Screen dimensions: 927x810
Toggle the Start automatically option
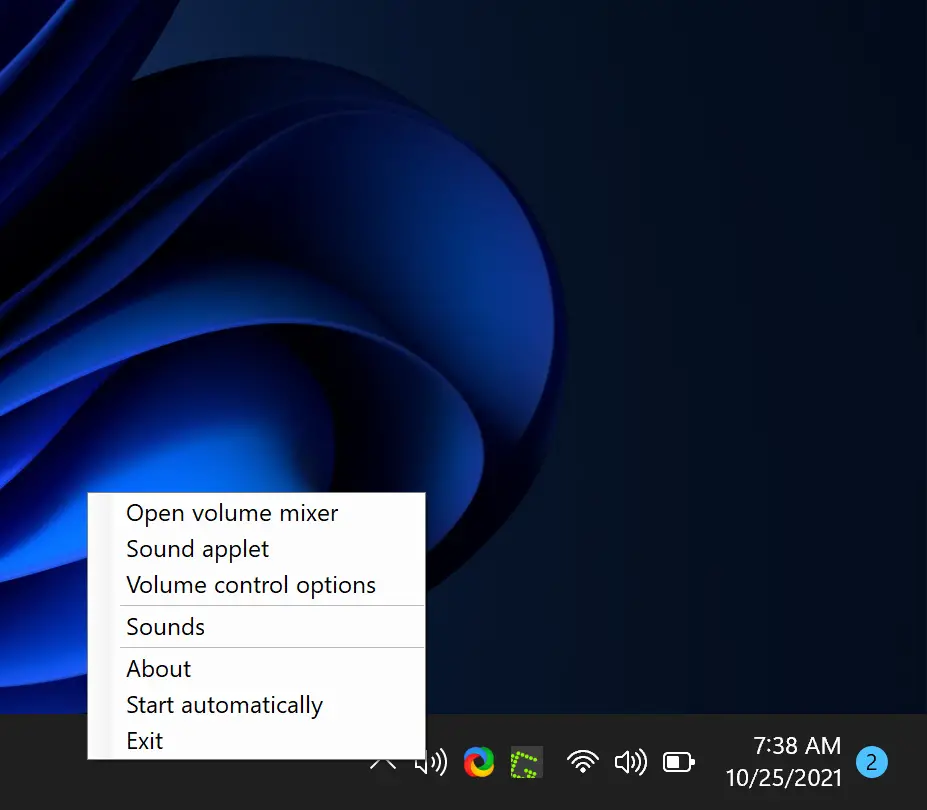(257, 705)
